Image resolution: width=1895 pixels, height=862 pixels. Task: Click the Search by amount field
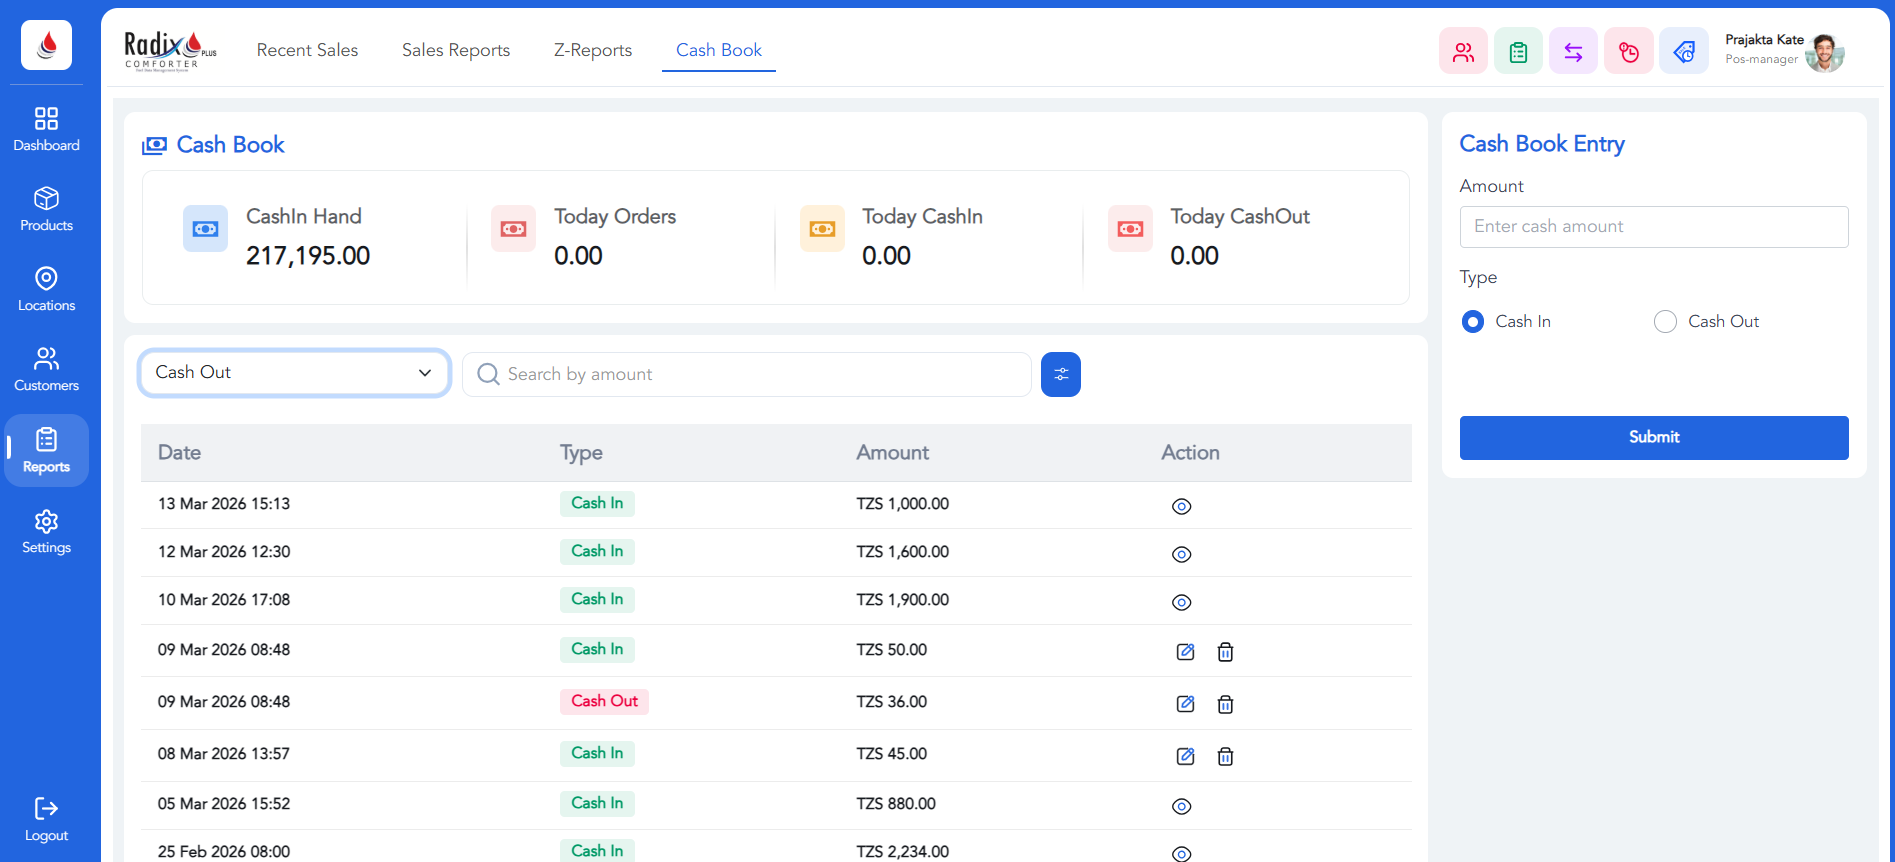[x=760, y=374]
